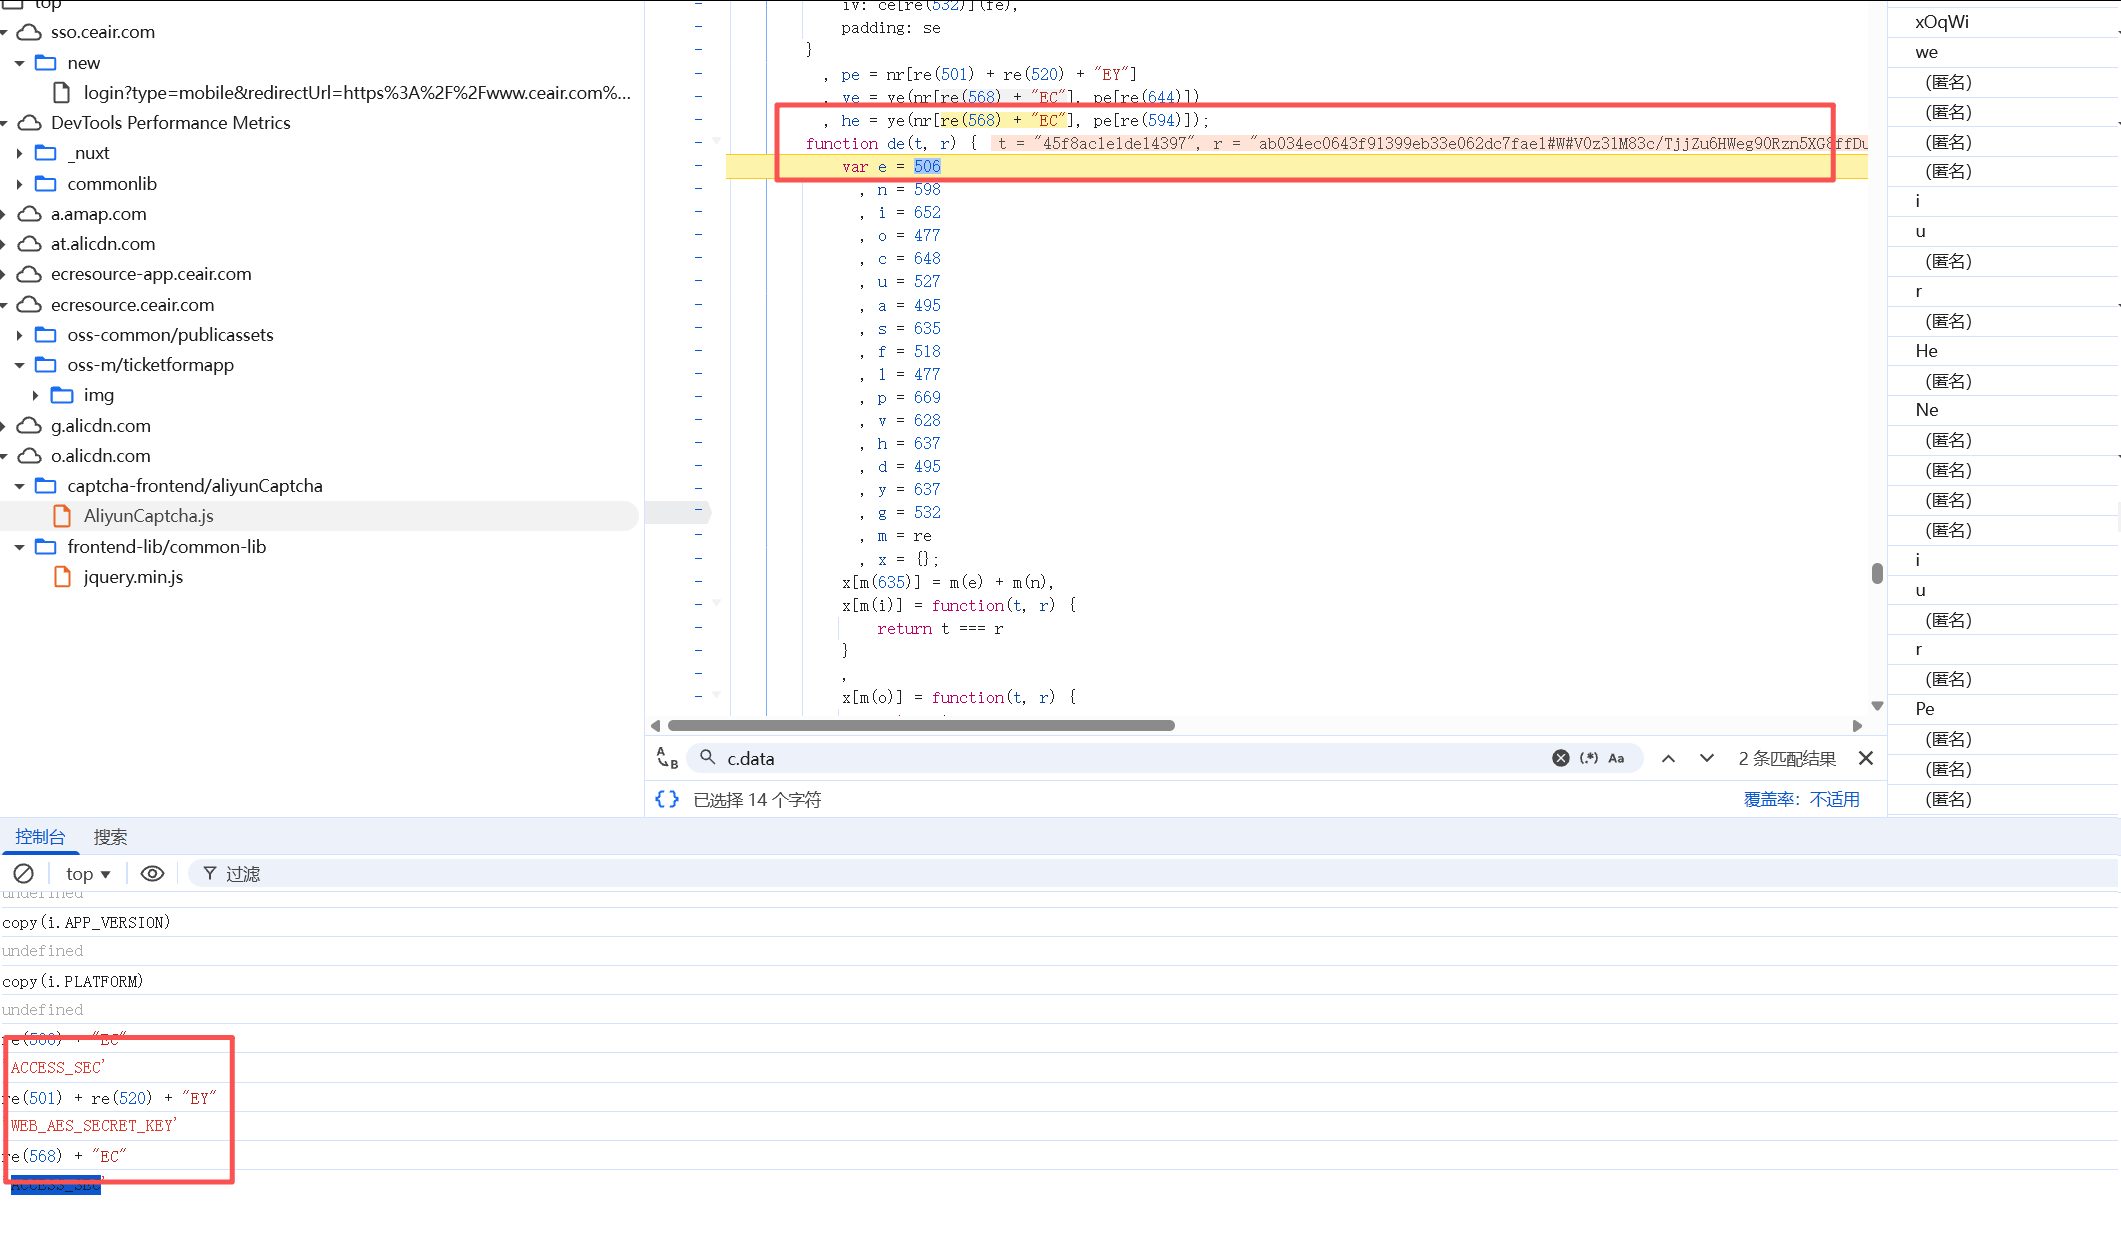Select ecresource-app.ceair.com cloud icon

click(30, 273)
